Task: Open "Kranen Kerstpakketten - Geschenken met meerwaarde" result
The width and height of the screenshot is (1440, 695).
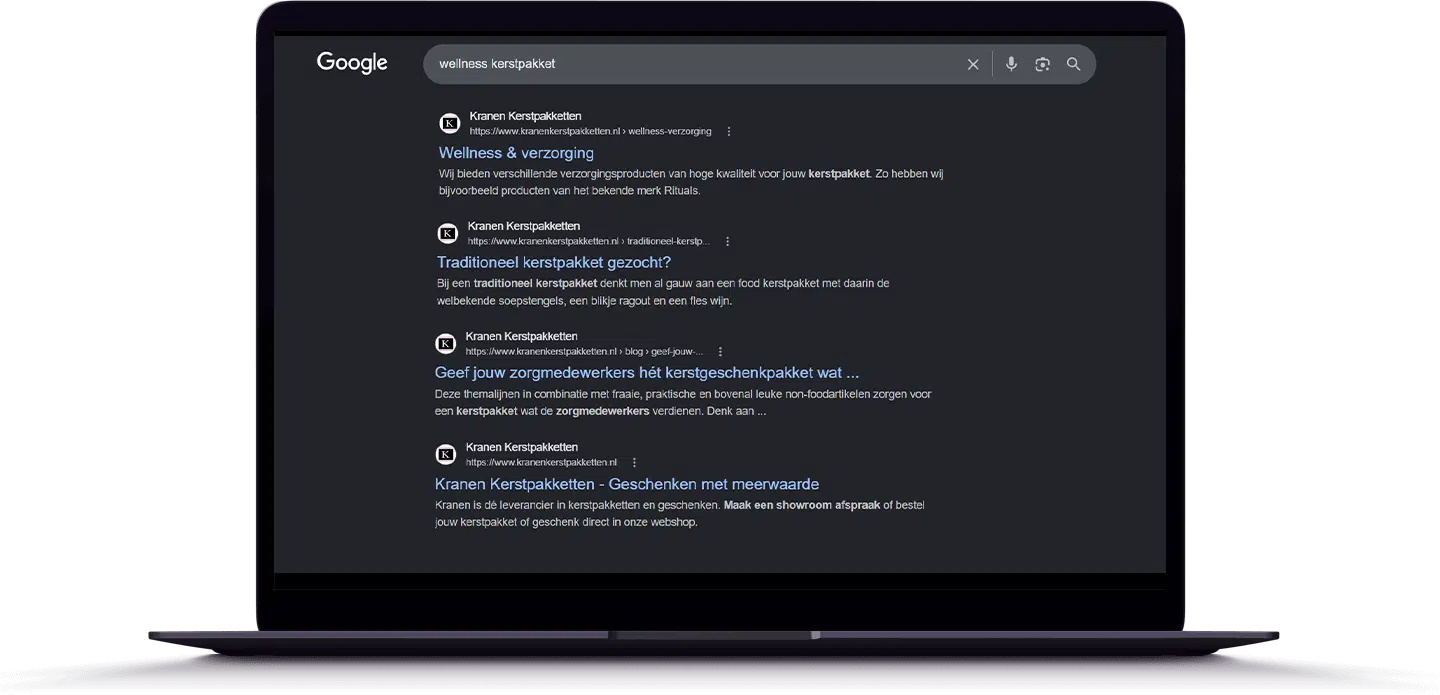Action: tap(627, 484)
